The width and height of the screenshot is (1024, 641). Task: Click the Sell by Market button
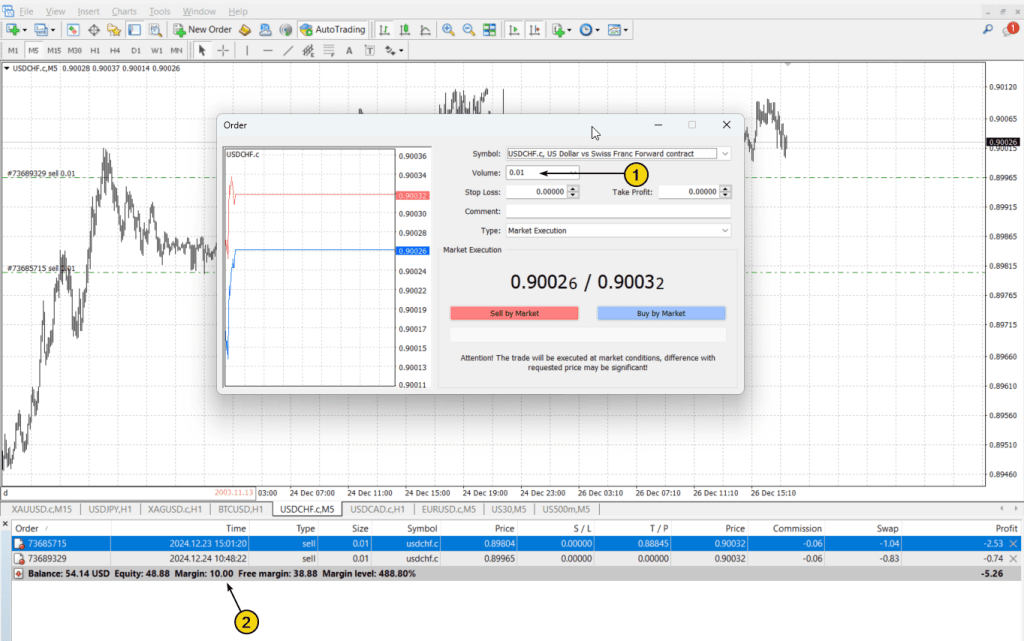514,313
